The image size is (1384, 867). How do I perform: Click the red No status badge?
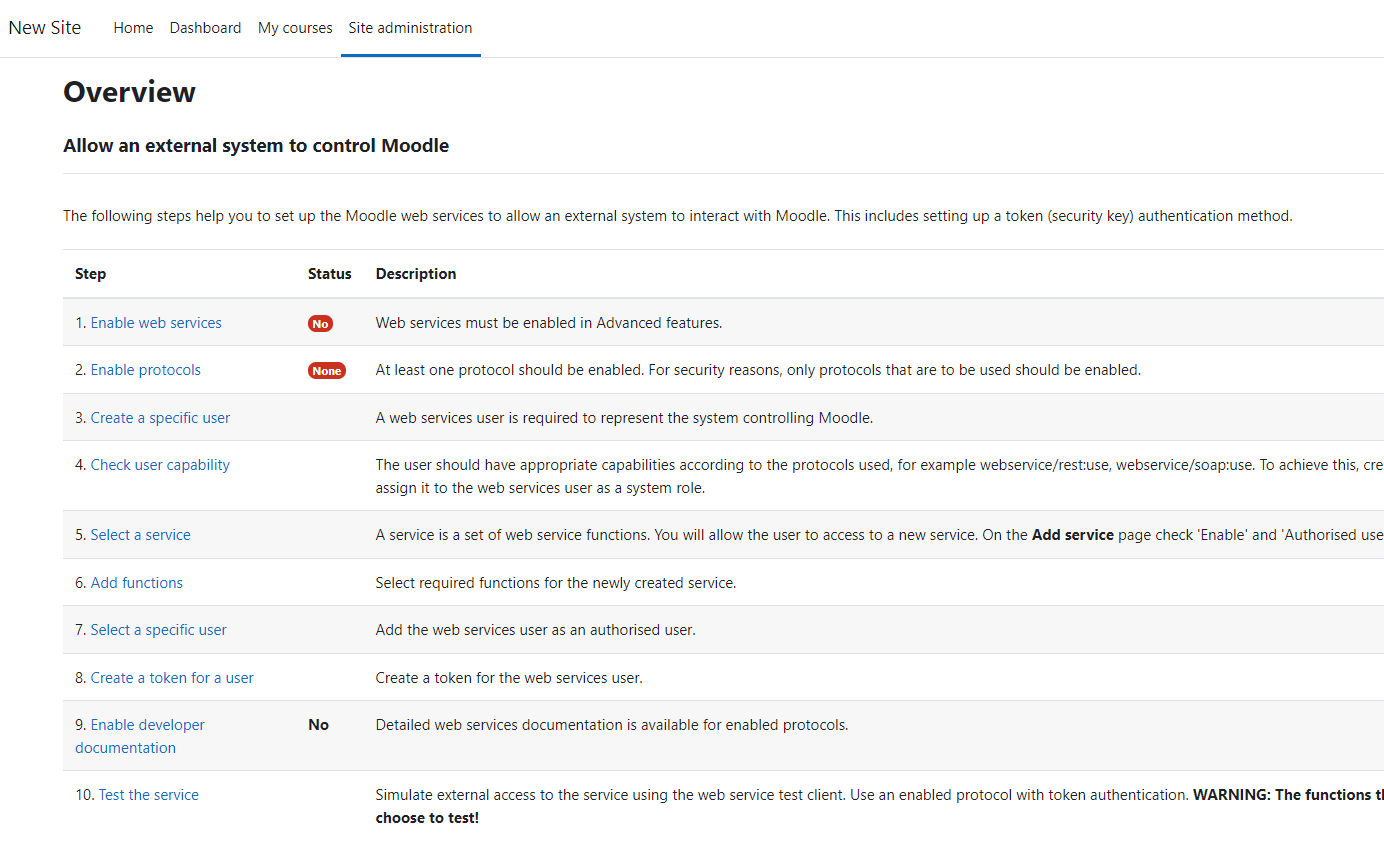click(320, 324)
